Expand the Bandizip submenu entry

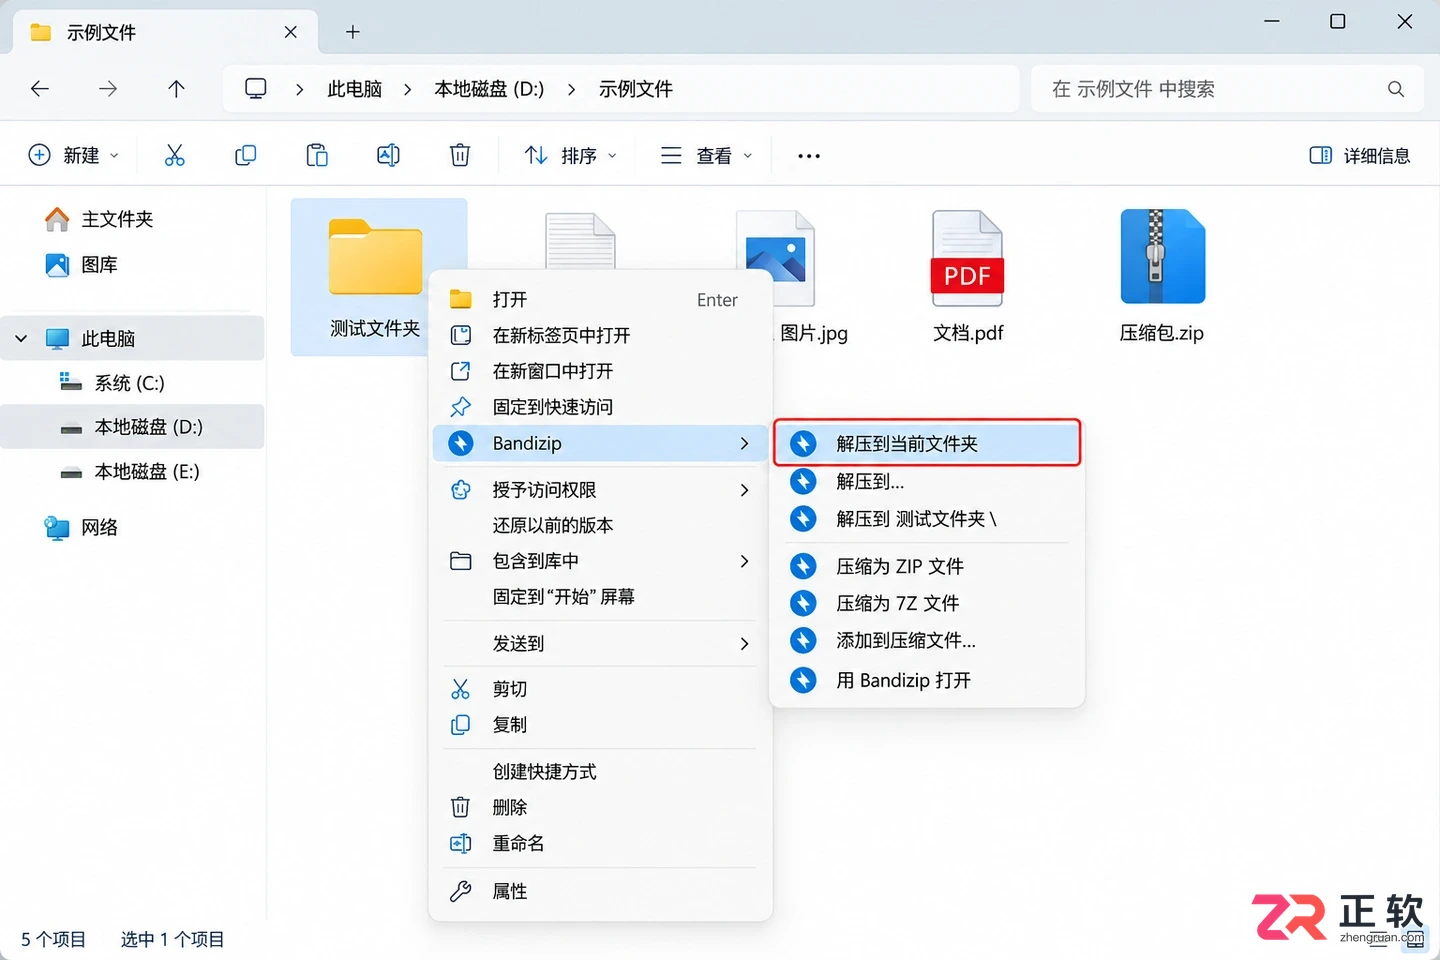click(x=600, y=443)
